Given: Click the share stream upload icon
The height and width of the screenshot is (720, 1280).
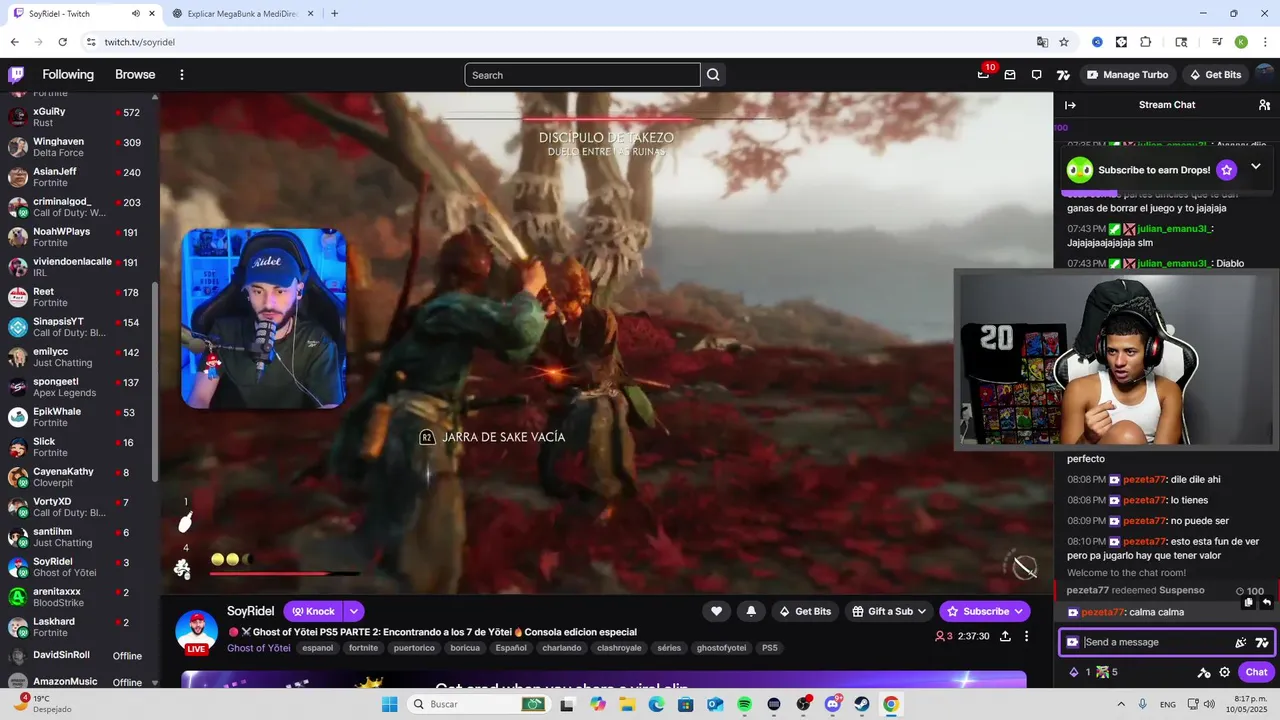Looking at the screenshot, I should pos(1004,636).
